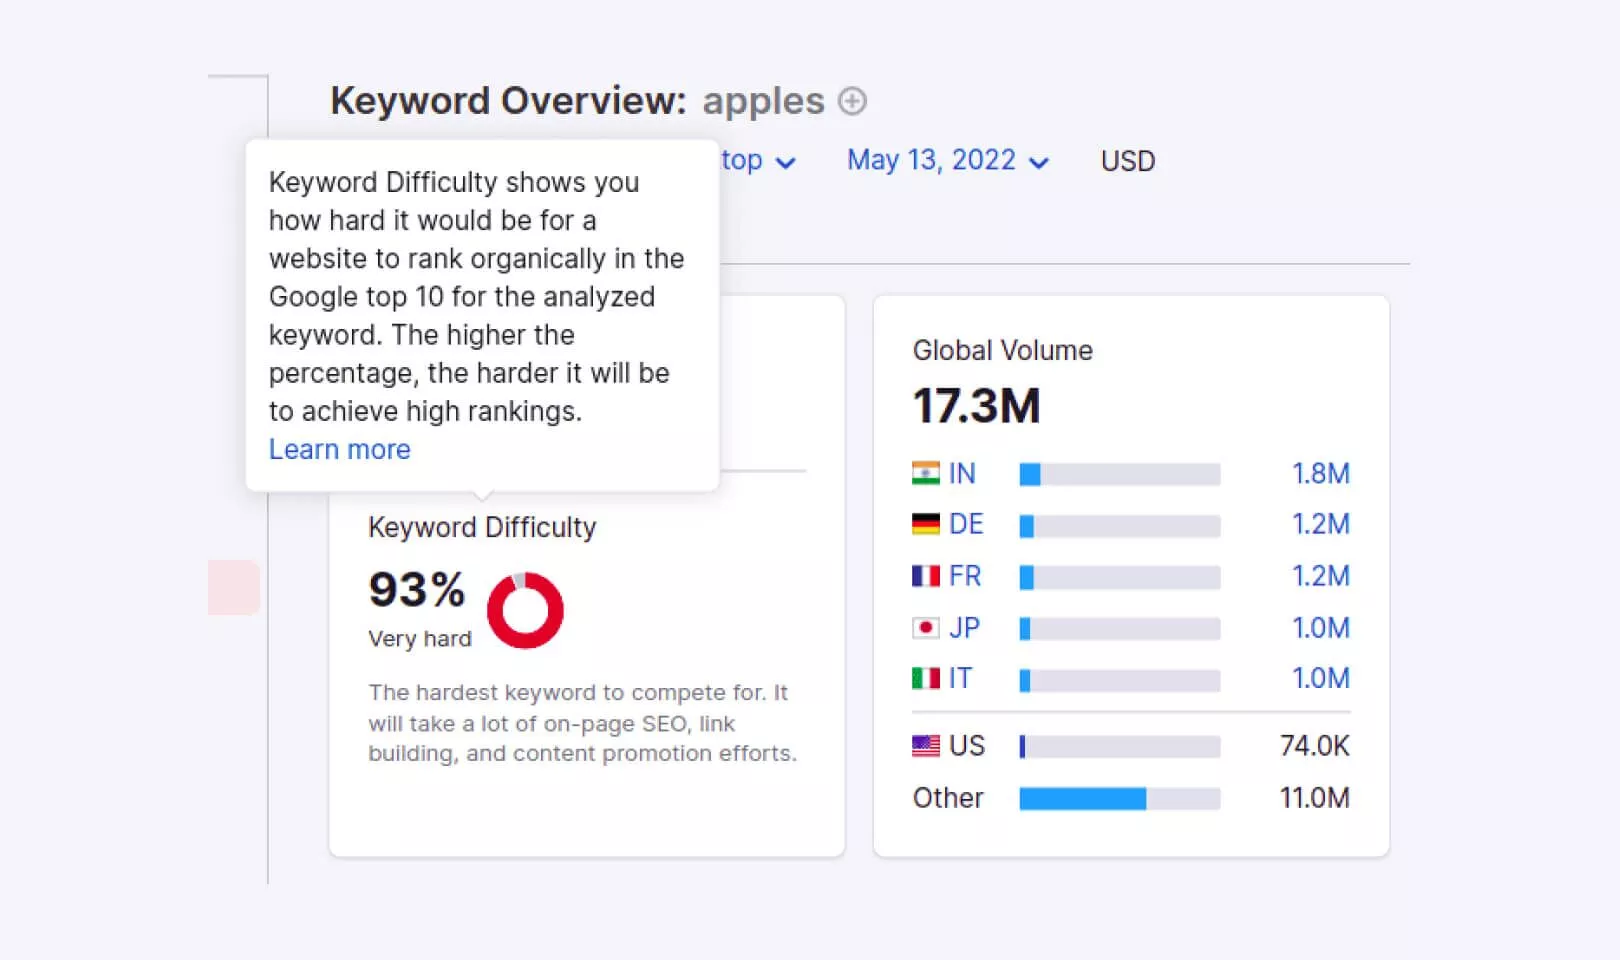1620x960 pixels.
Task: Click the red difficulty donut chart
Action: (x=525, y=610)
